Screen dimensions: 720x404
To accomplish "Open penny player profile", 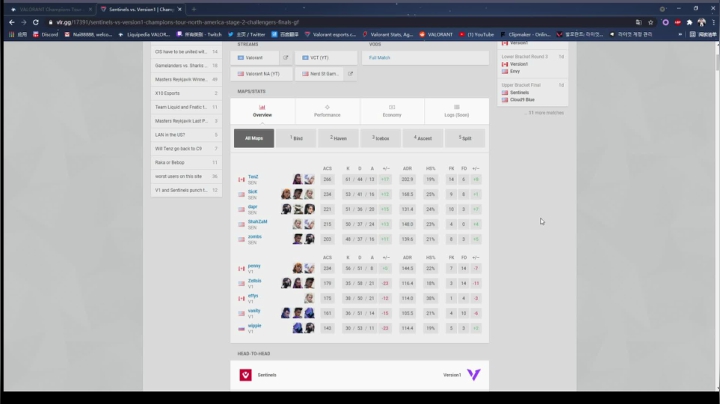I will click(x=254, y=266).
